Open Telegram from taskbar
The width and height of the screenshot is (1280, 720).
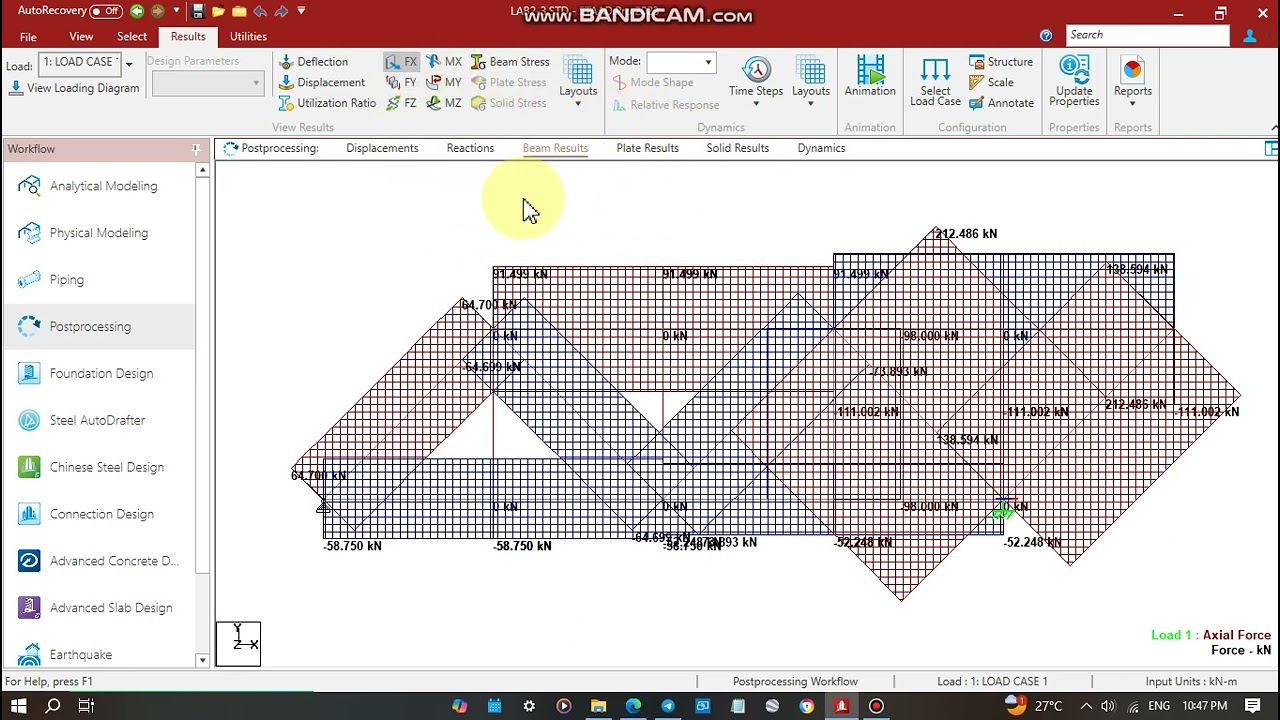point(668,706)
